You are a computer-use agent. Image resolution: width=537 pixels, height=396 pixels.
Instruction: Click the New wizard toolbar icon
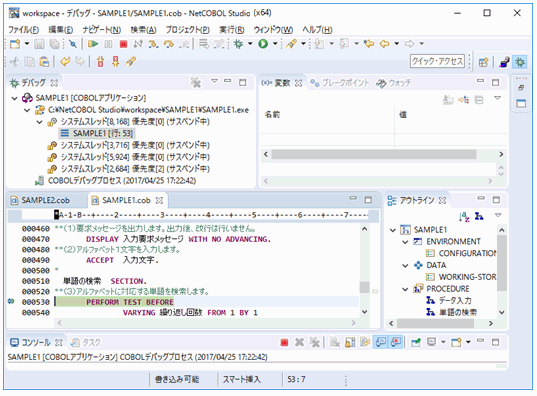[x=15, y=44]
